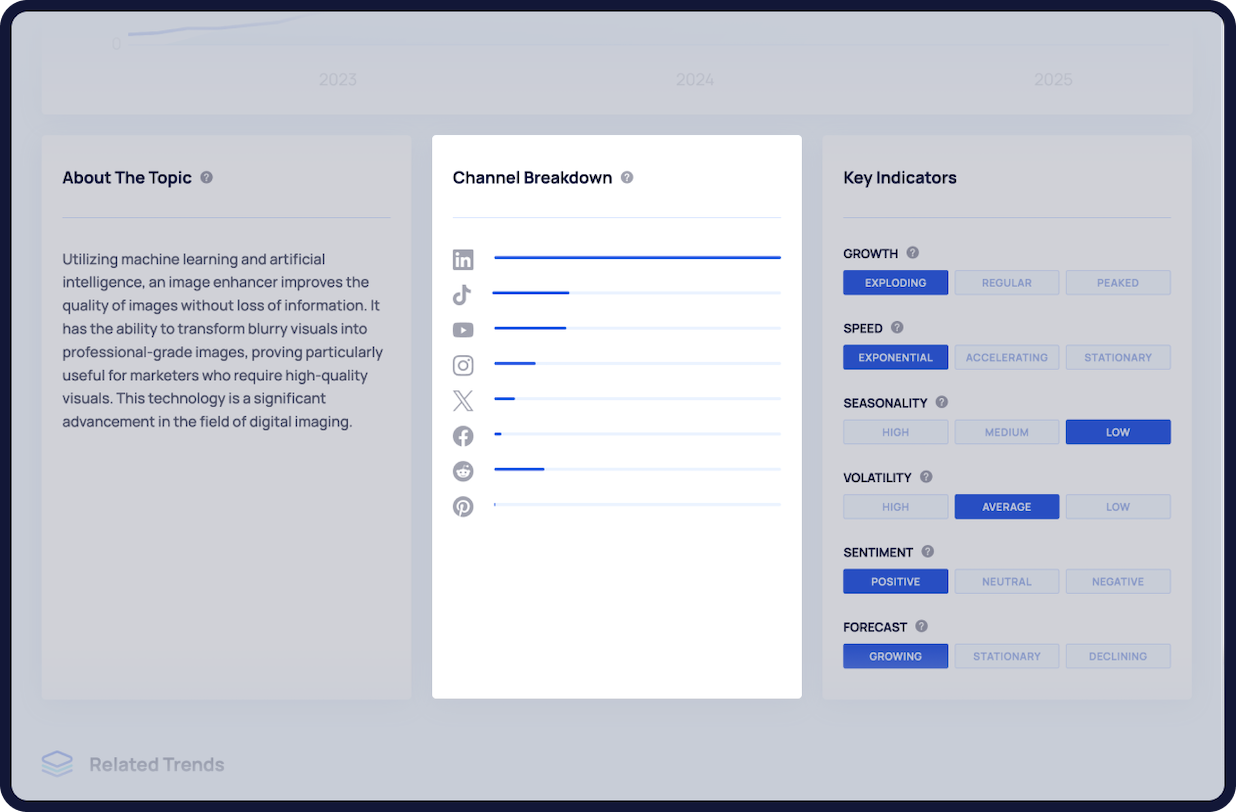Image resolution: width=1236 pixels, height=812 pixels.
Task: Click the Related Trends heading
Action: (157, 764)
